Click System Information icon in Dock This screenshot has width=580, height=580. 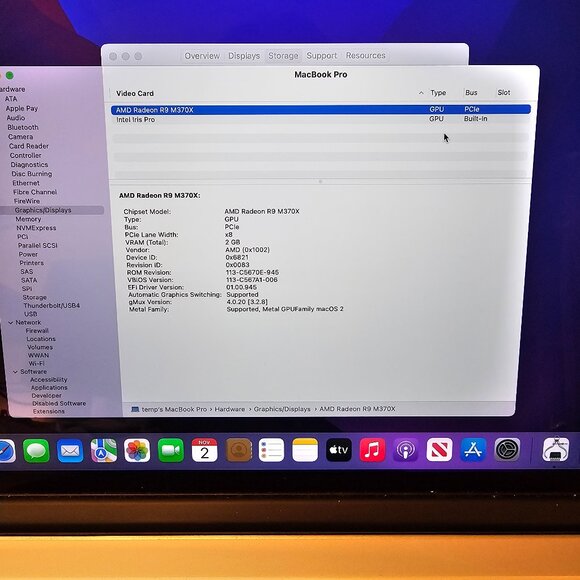tap(556, 450)
